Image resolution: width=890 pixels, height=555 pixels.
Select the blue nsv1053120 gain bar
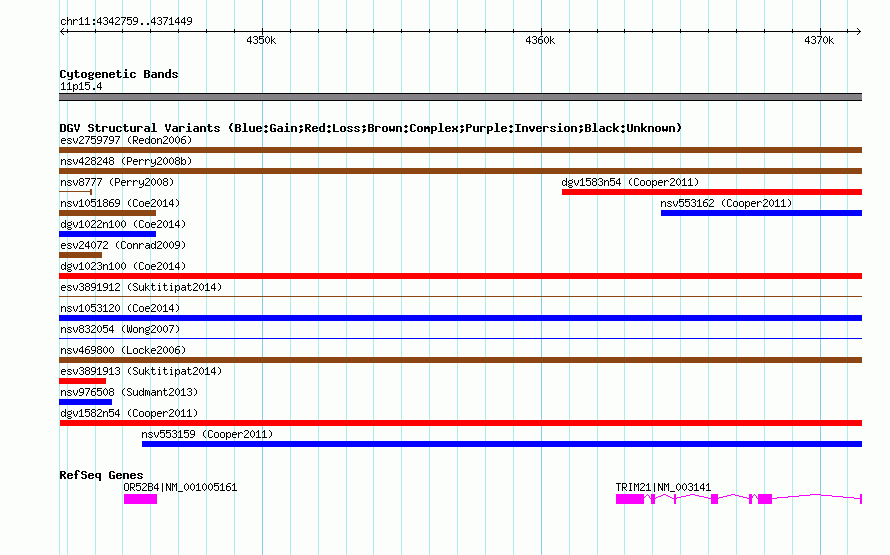coord(460,318)
